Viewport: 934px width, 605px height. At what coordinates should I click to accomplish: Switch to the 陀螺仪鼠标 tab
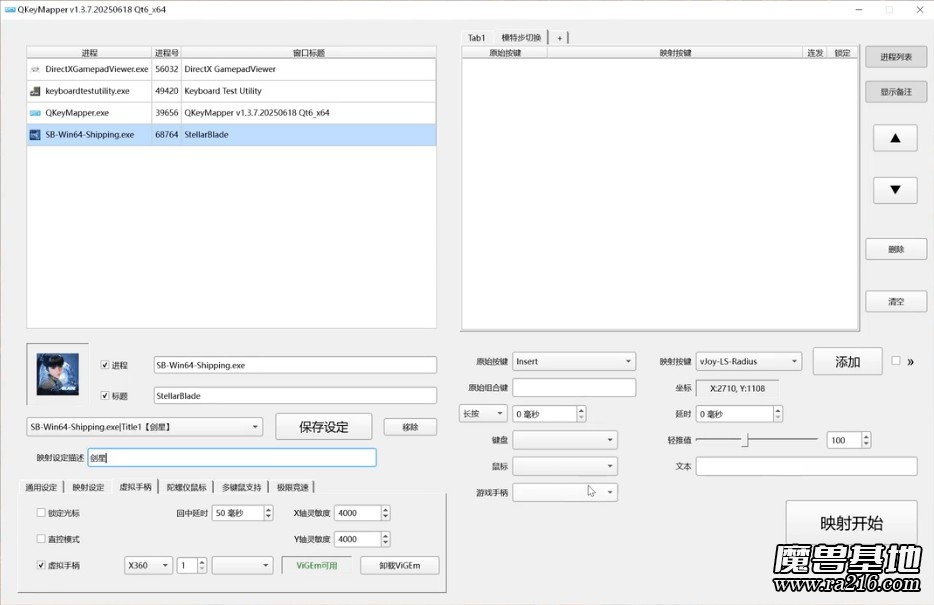[x=186, y=487]
